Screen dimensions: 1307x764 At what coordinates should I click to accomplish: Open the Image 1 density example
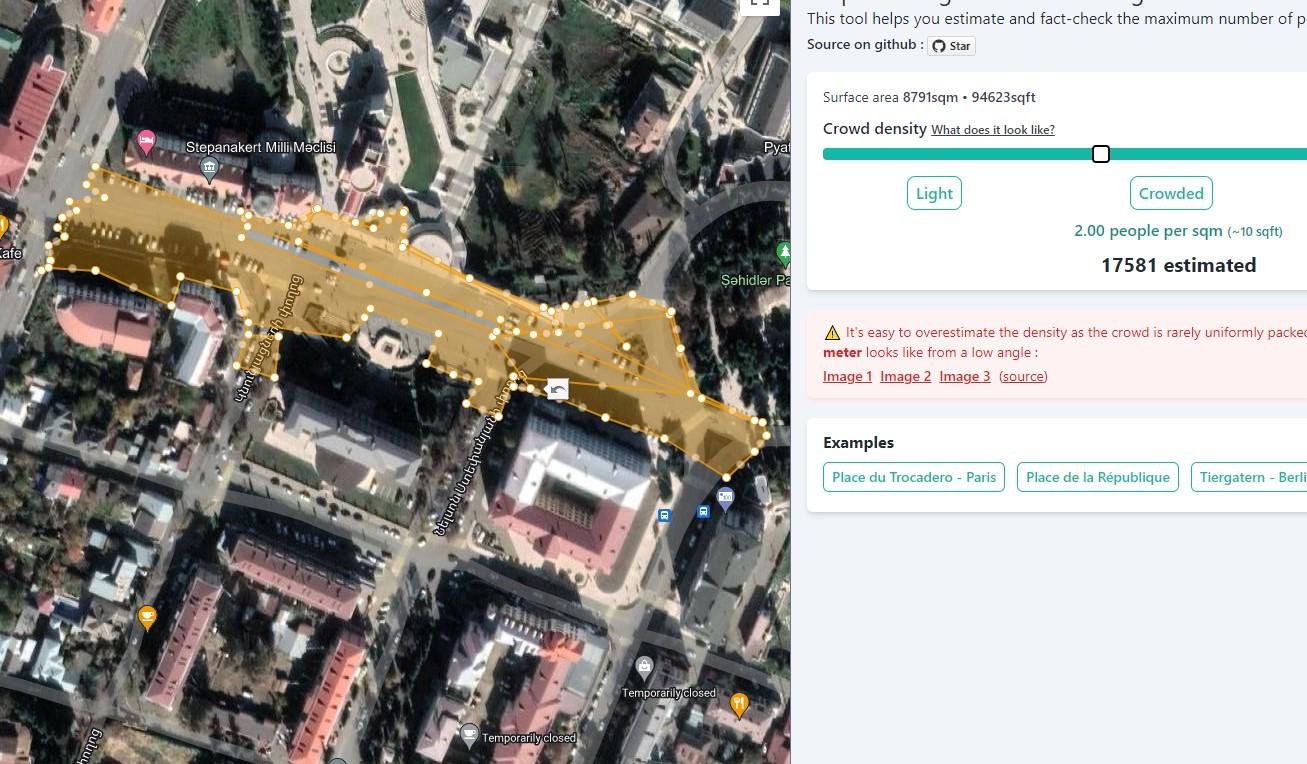click(x=847, y=376)
